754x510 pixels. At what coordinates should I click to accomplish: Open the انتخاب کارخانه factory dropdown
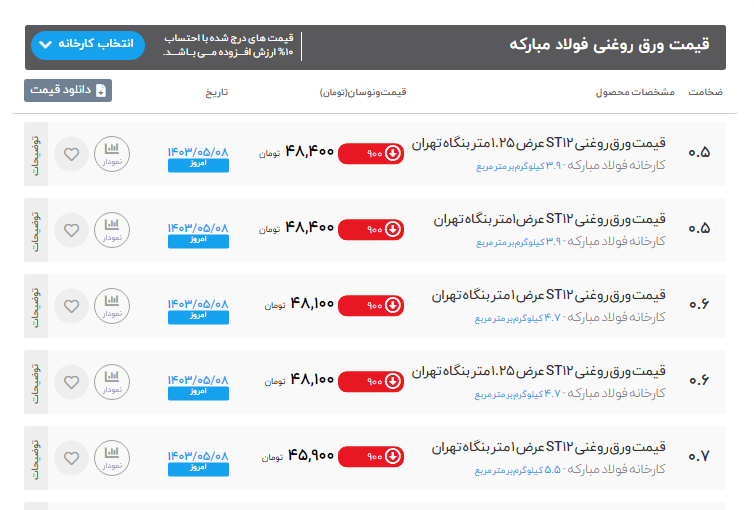(x=88, y=45)
